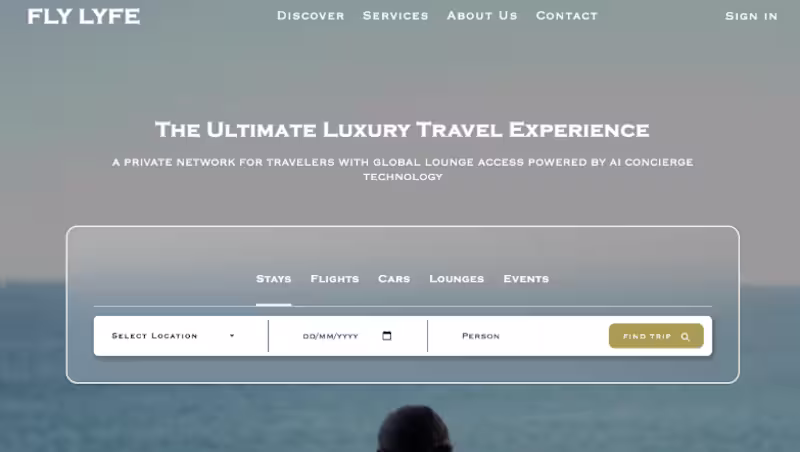Expand the Select Location combo box

click(x=173, y=336)
